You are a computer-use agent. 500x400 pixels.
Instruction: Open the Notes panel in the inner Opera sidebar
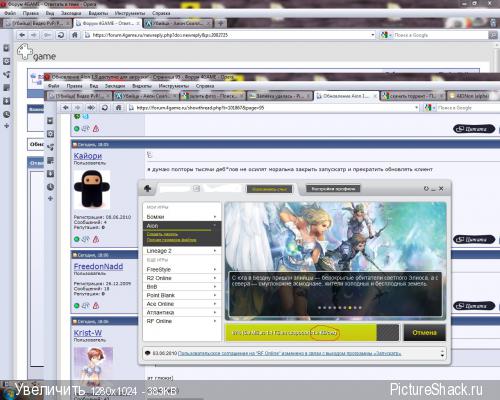pos(50,160)
